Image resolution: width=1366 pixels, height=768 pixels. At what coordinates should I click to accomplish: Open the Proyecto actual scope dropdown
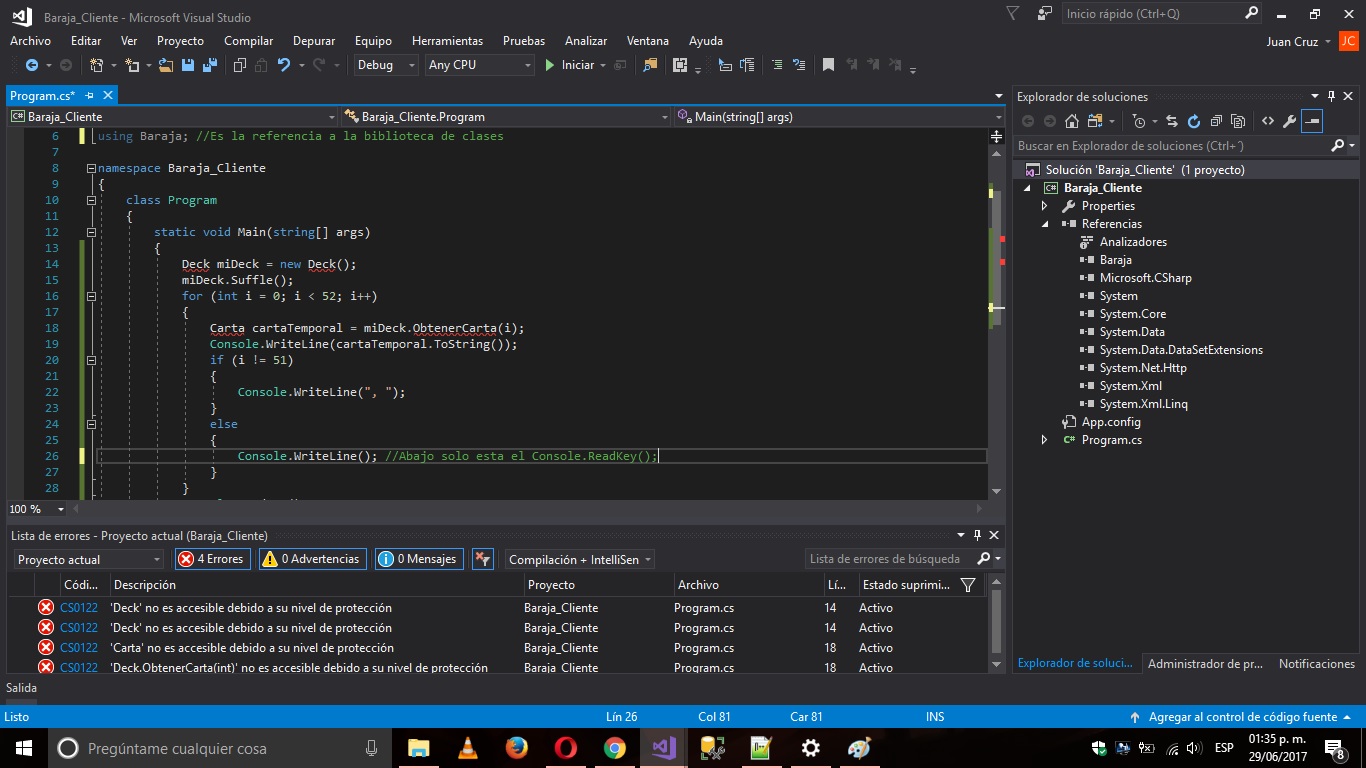pyautogui.click(x=88, y=559)
